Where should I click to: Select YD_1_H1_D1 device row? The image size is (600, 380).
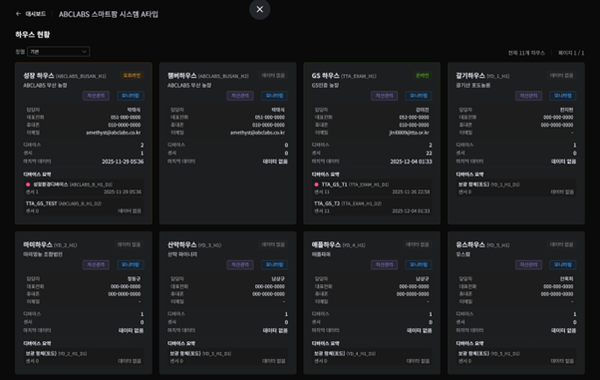[x=516, y=188]
